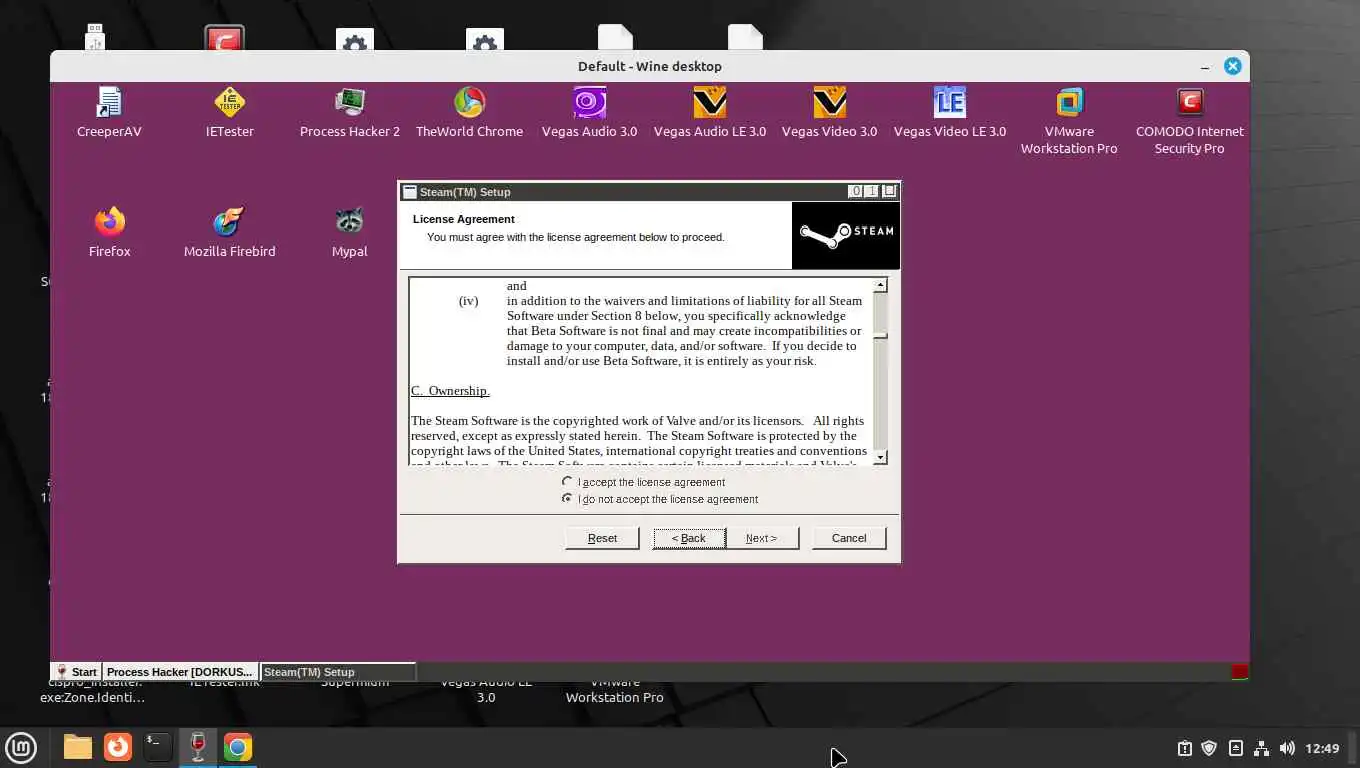Launch Firefox from the bottom panel
Image resolution: width=1360 pixels, height=768 pixels.
118,747
